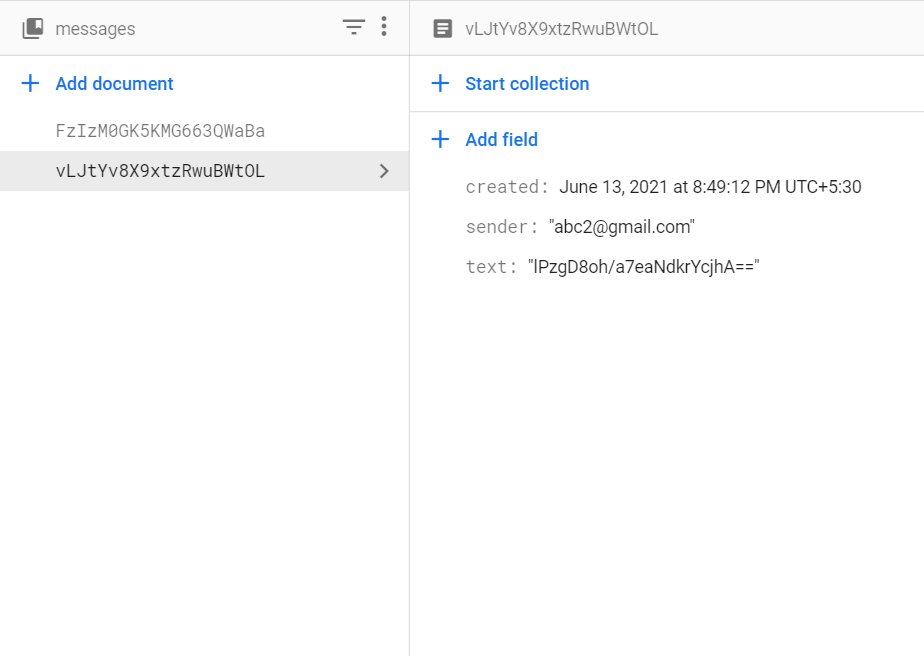Click the document icon next to vLJtYv8X9xtzRwuBWtOL
Image resolution: width=924 pixels, height=656 pixels.
point(442,28)
